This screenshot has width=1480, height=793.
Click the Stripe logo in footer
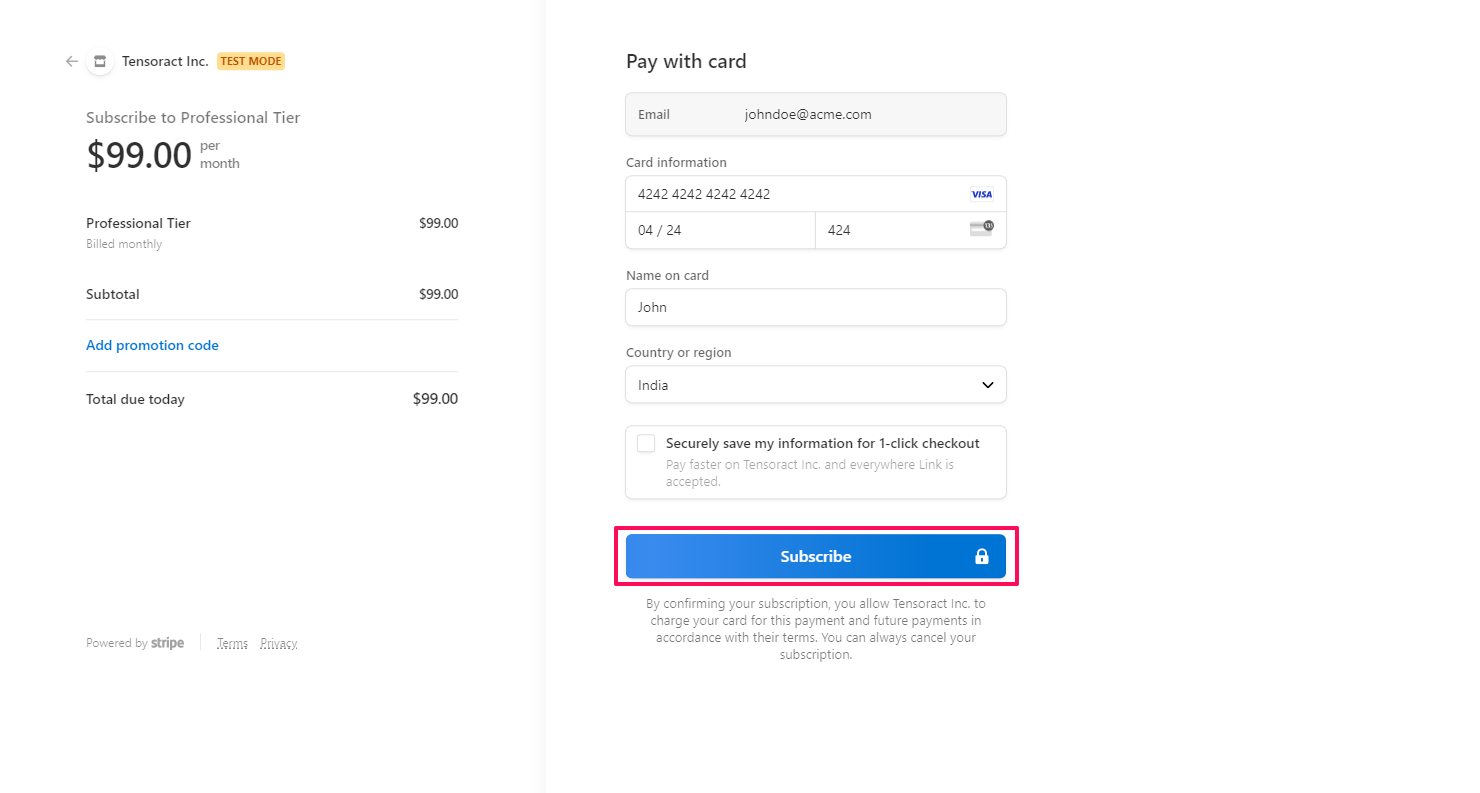167,643
